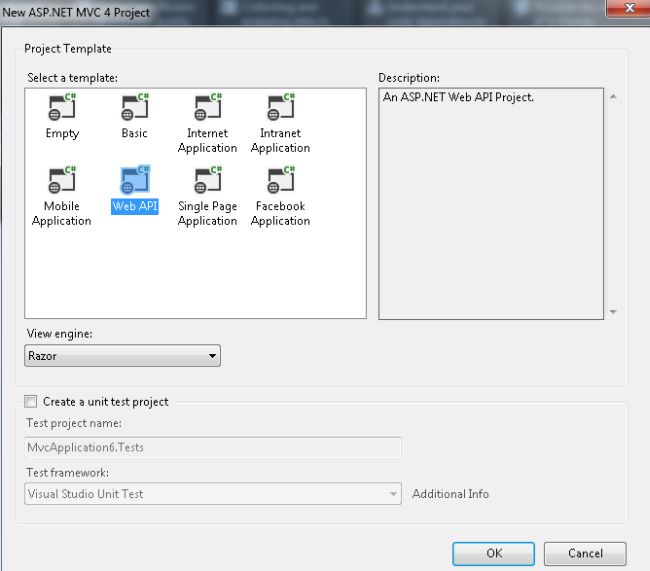Close the New ASP.NET MVC 4 Project dialog
This screenshot has width=650, height=571.
point(629,8)
